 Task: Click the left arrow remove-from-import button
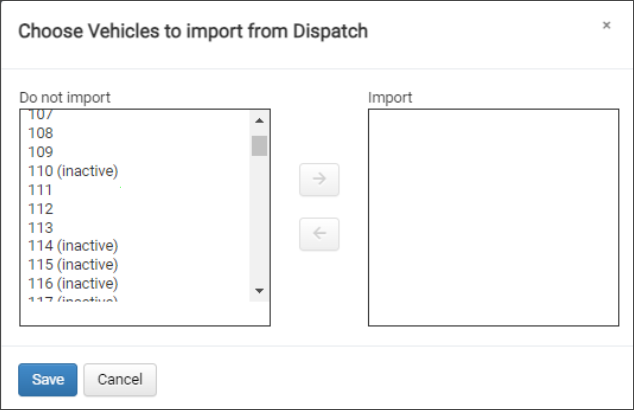[320, 234]
